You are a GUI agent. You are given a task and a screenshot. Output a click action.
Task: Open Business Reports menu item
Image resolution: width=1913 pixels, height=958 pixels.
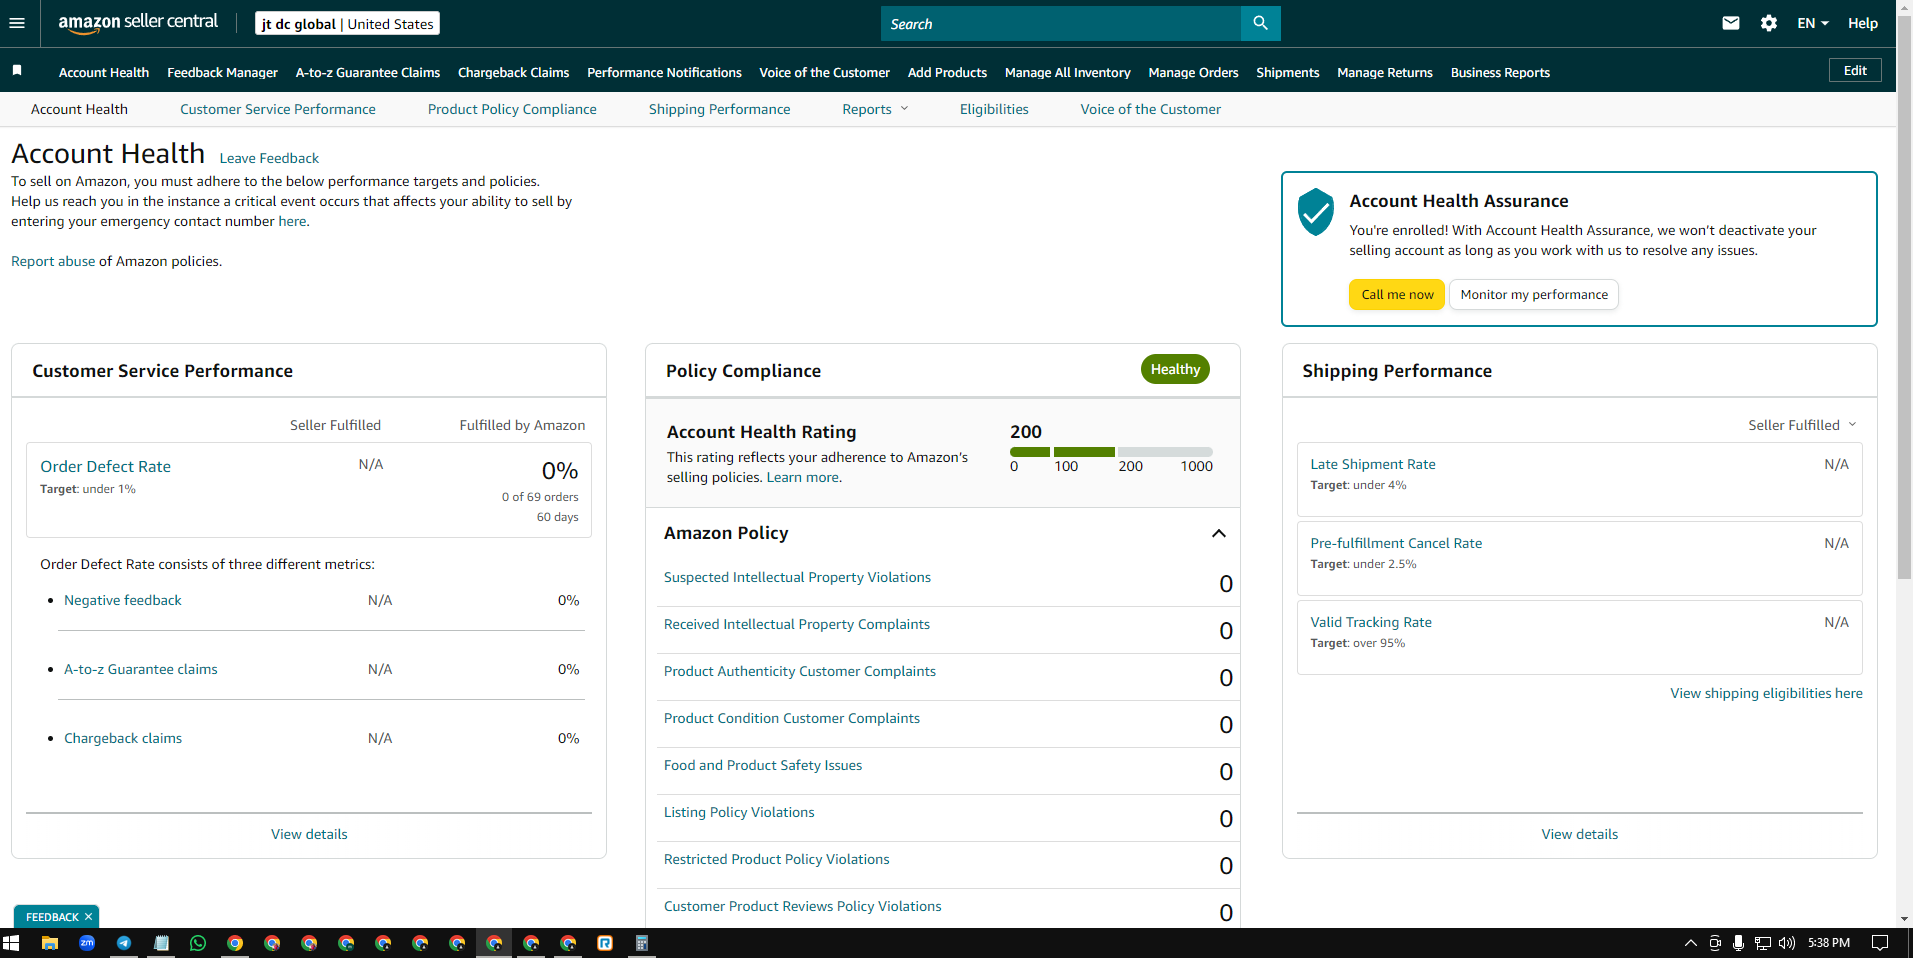coord(1500,72)
